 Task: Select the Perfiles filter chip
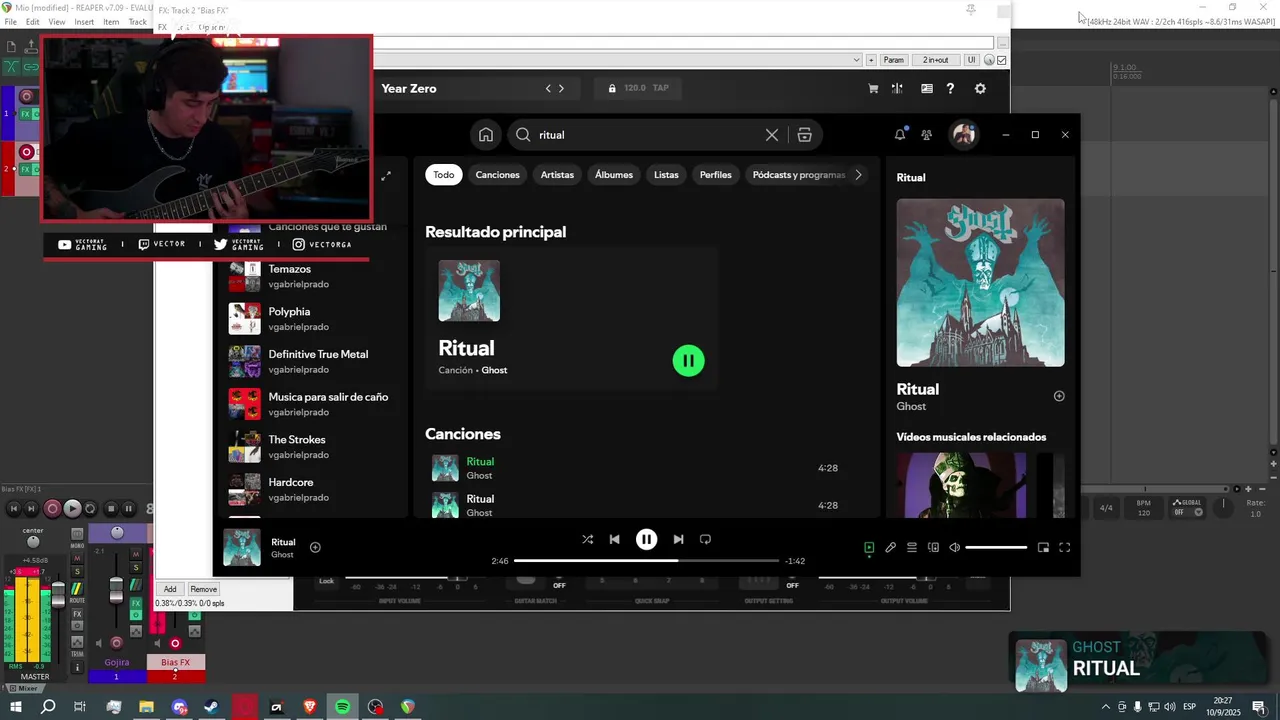click(x=716, y=175)
